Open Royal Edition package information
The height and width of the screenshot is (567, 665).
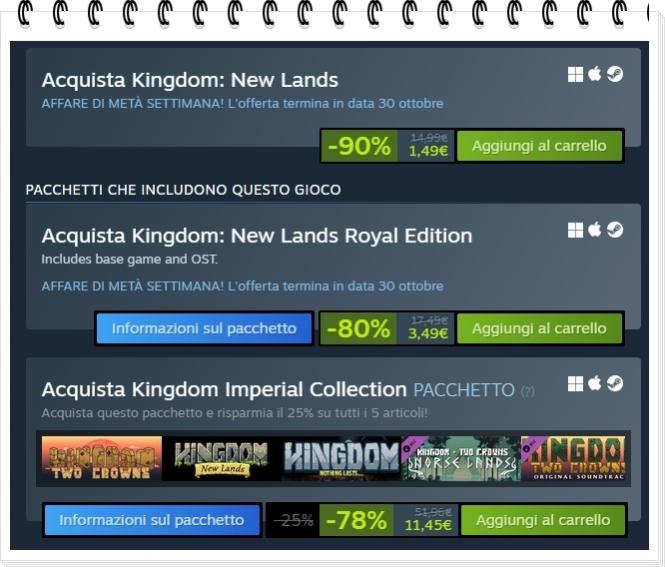pyautogui.click(x=204, y=329)
